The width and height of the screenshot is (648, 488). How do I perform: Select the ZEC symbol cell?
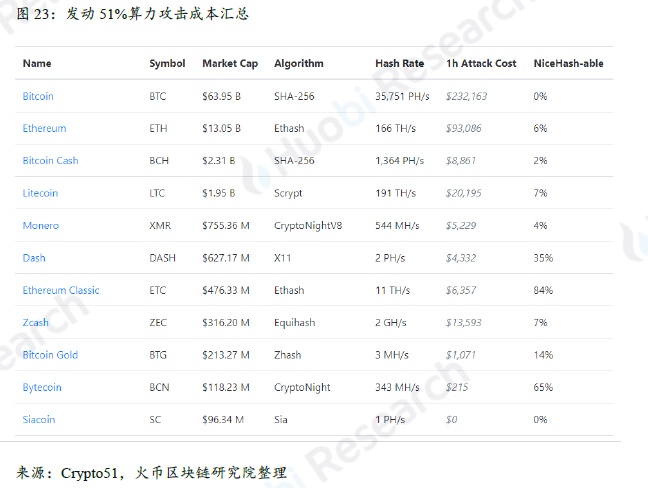[158, 322]
